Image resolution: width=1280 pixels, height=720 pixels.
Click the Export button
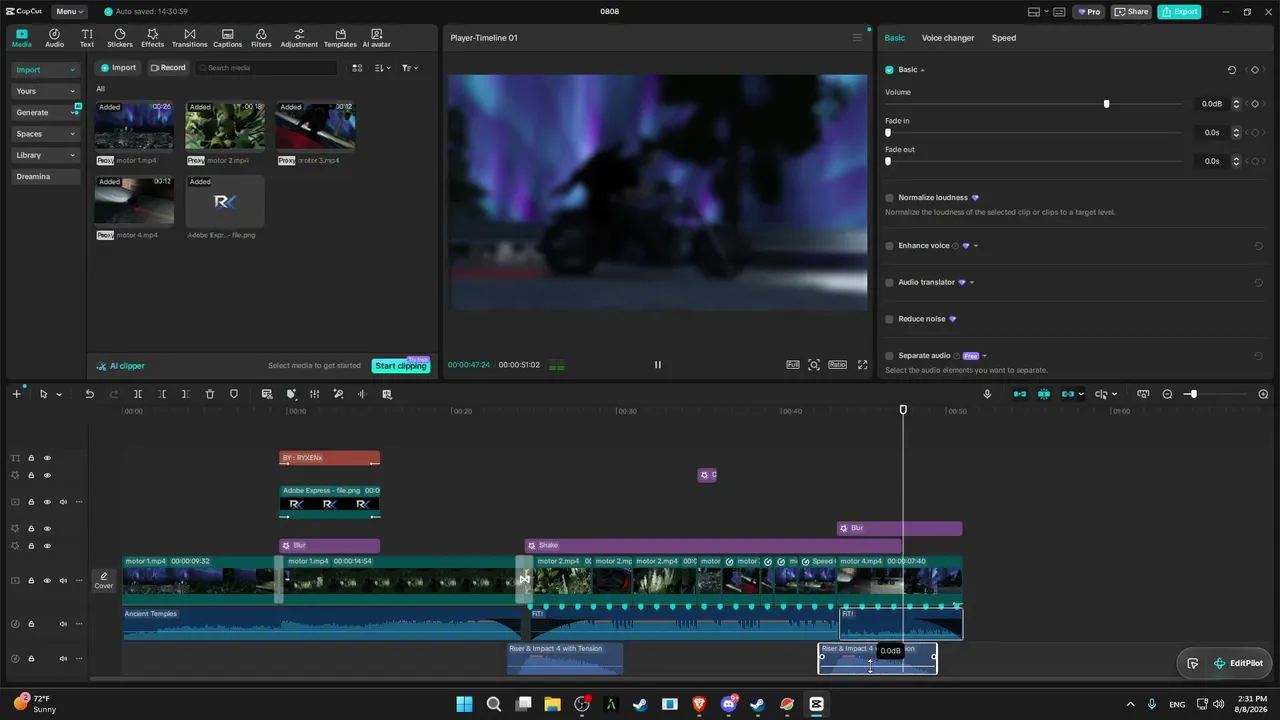1180,12
